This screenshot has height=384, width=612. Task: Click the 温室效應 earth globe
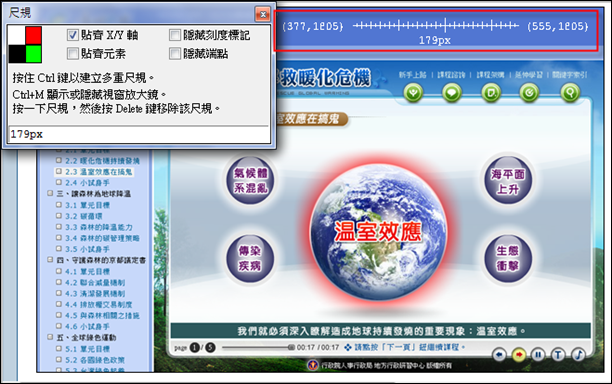point(378,232)
